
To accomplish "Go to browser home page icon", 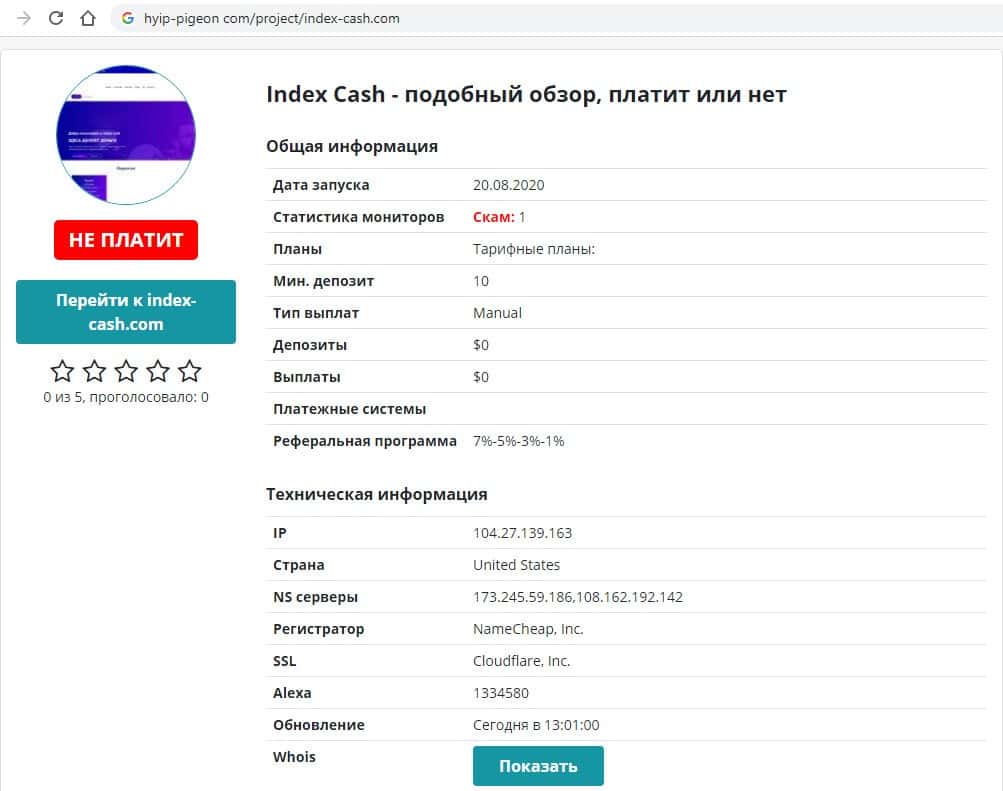I will (88, 18).
